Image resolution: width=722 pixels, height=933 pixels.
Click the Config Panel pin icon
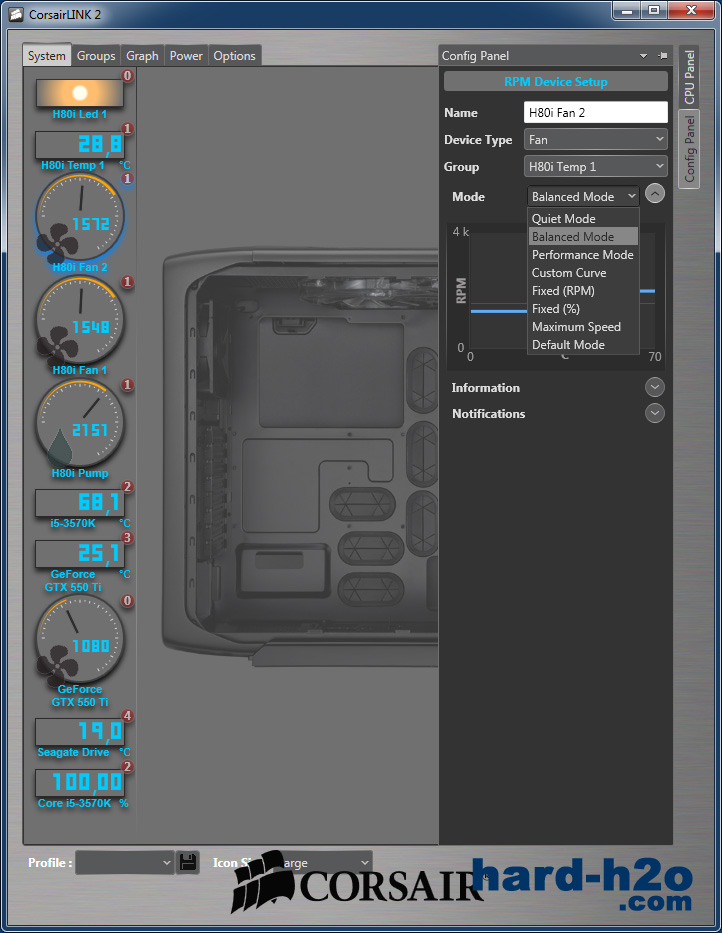(662, 55)
